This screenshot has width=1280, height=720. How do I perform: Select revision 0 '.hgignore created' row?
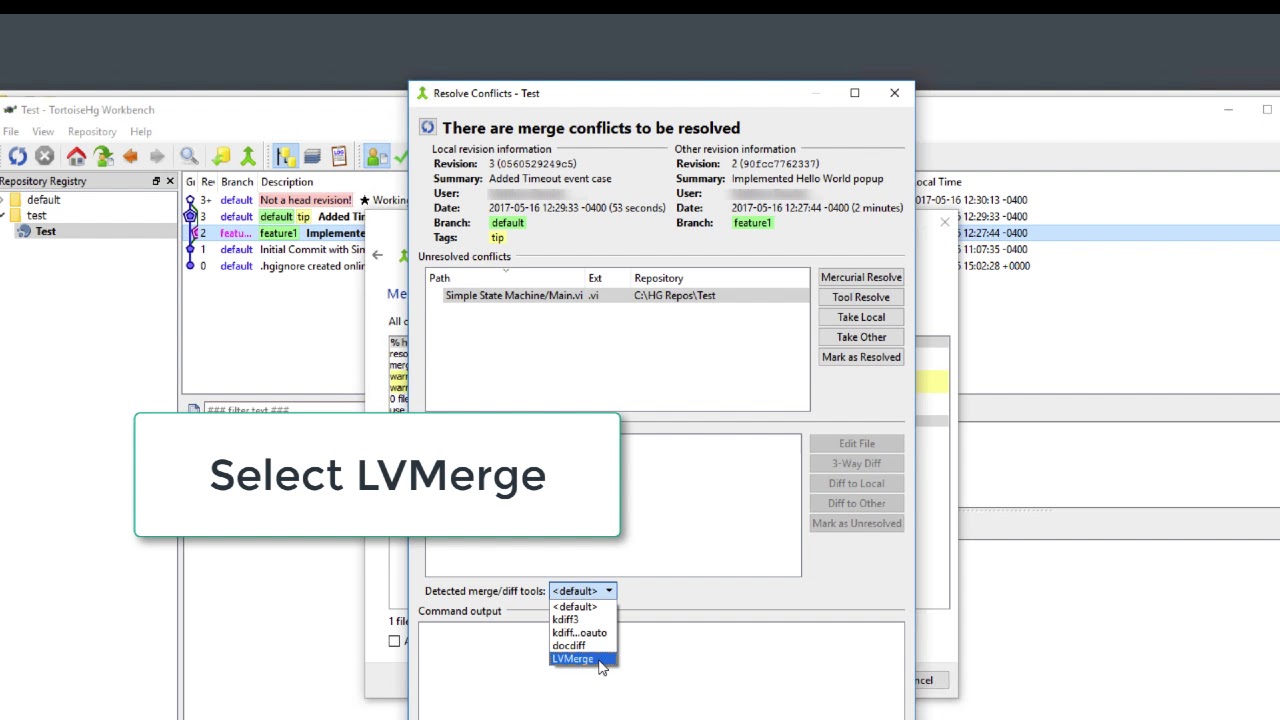click(275, 266)
